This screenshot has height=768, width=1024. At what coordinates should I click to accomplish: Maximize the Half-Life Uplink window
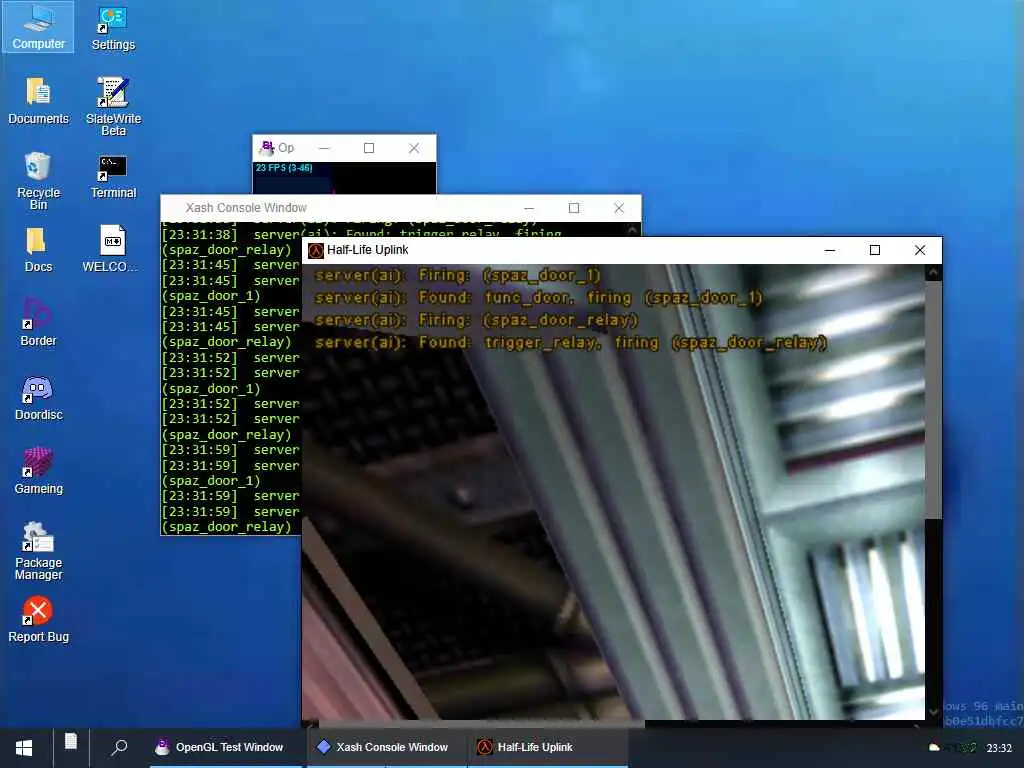[875, 250]
